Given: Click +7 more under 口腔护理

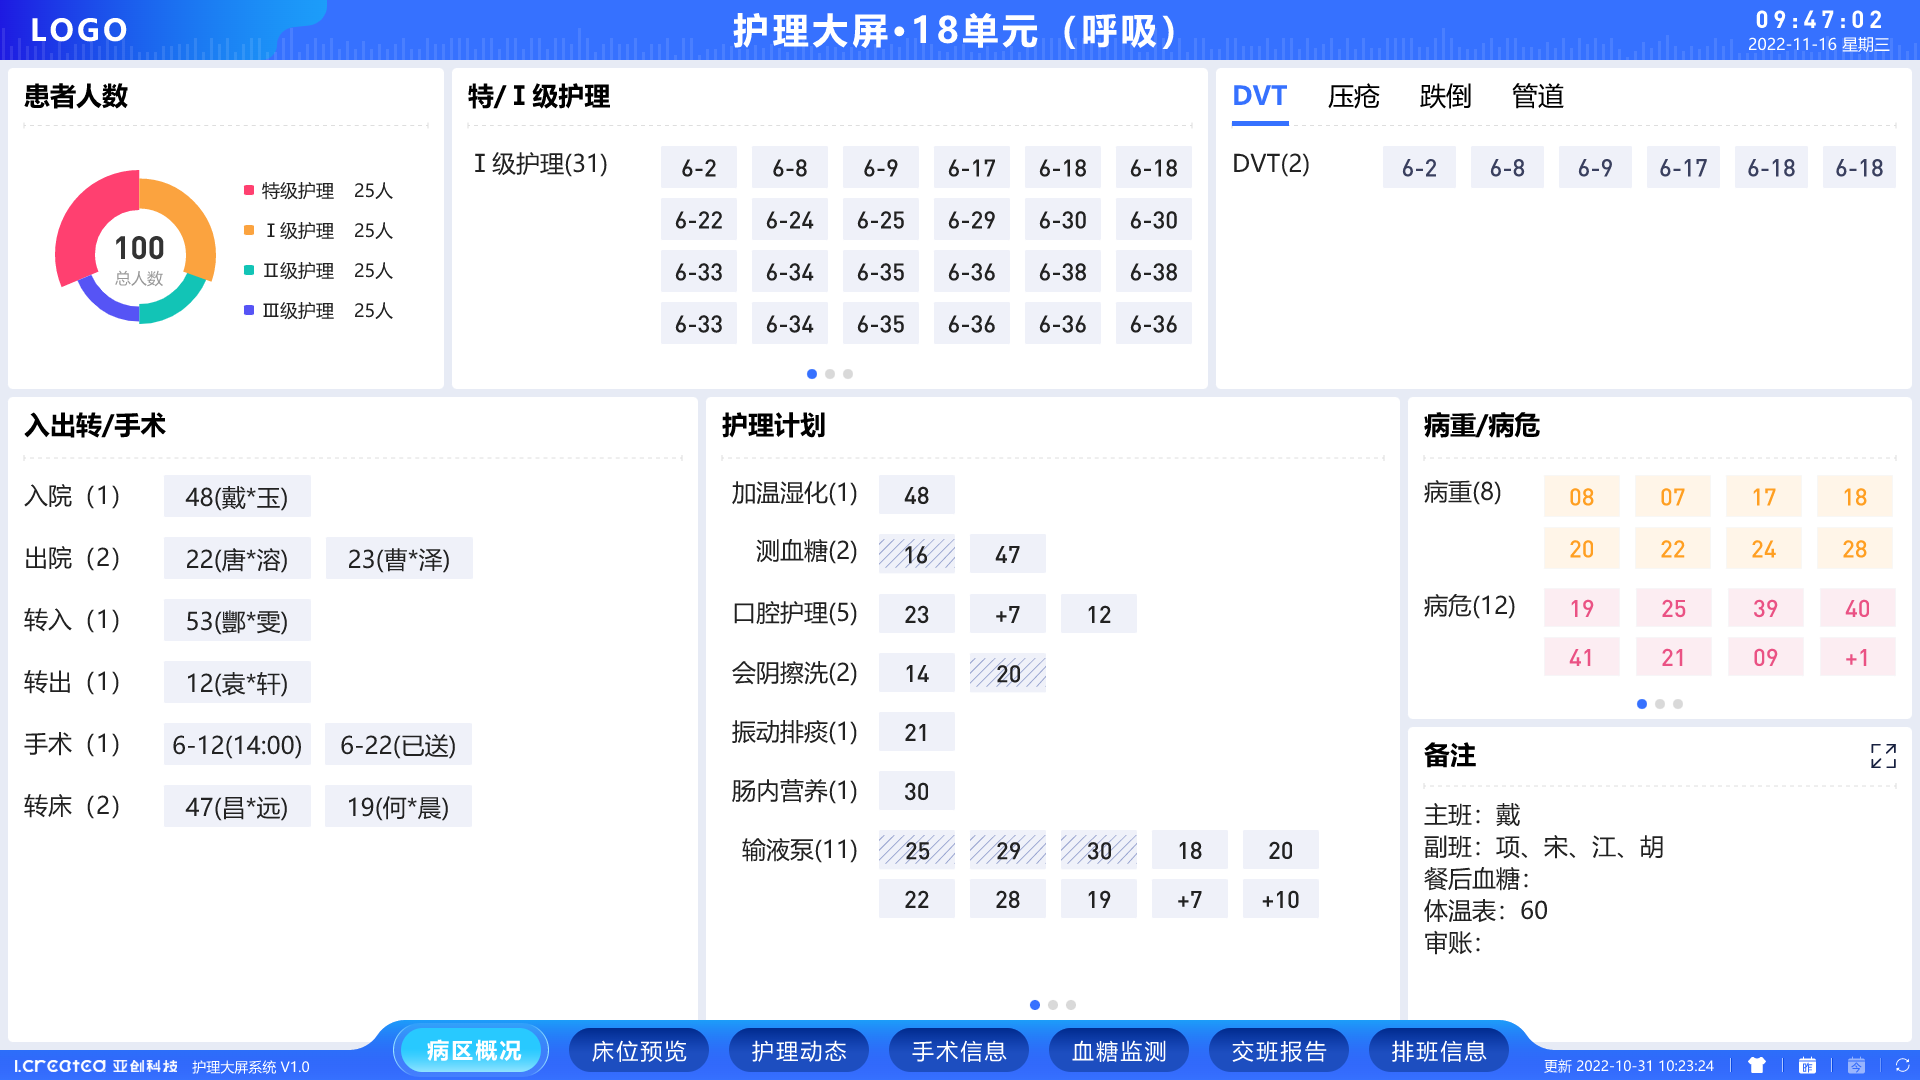Looking at the screenshot, I should 1008,615.
